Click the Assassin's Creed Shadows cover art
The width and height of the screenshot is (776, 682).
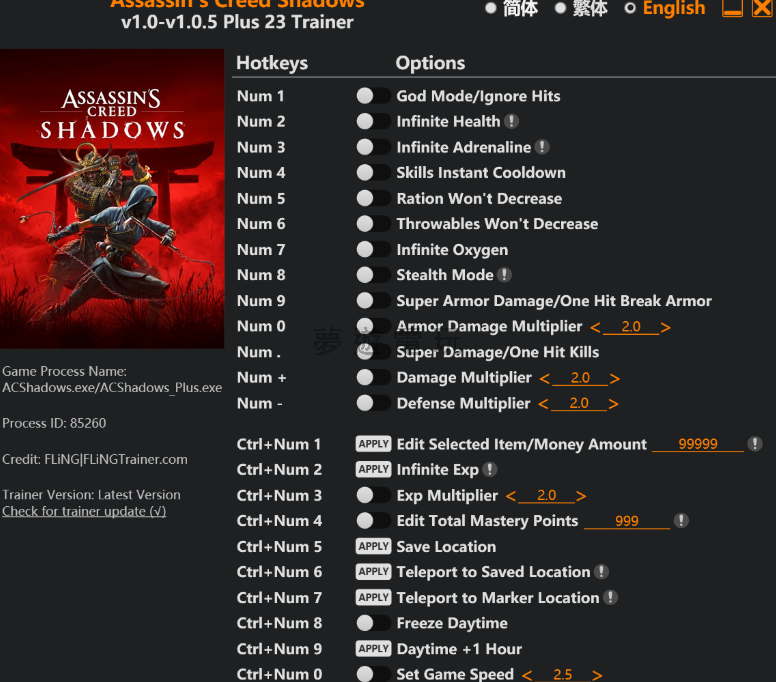tap(112, 198)
